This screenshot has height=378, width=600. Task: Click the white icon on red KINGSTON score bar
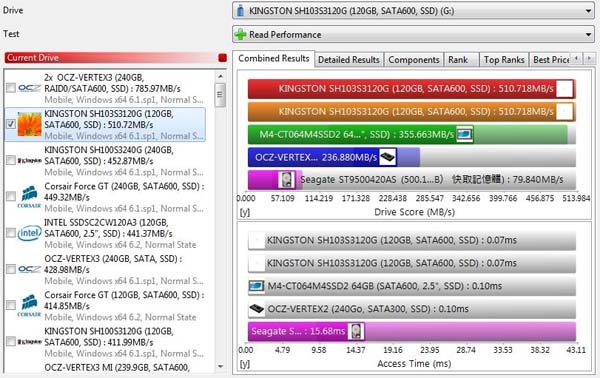point(564,89)
